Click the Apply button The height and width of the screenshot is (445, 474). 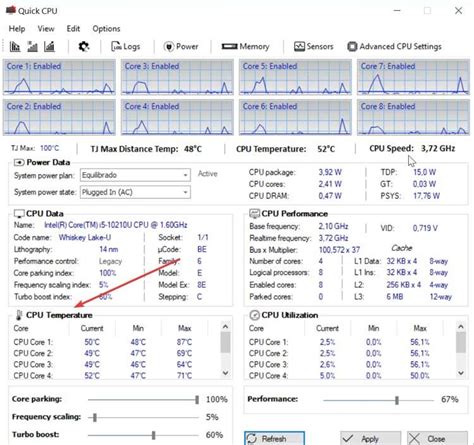click(x=370, y=438)
